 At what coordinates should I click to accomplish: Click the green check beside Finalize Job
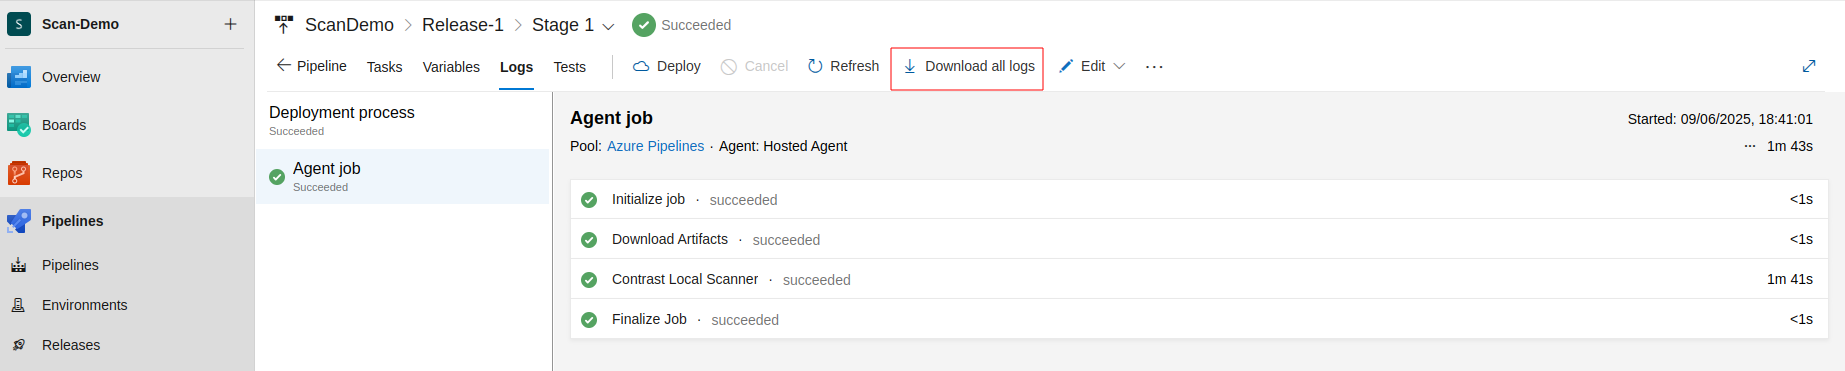pyautogui.click(x=589, y=320)
